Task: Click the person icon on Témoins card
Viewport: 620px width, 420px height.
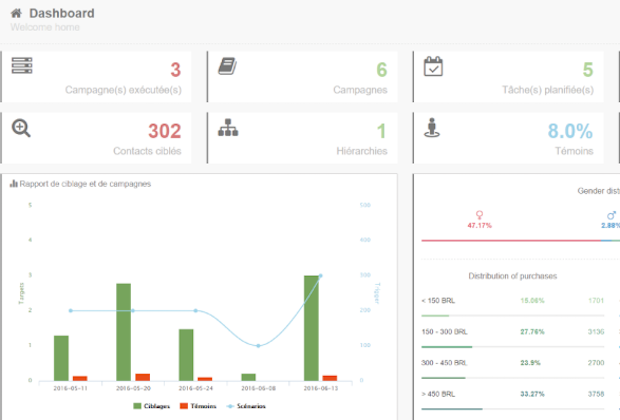Action: click(433, 127)
